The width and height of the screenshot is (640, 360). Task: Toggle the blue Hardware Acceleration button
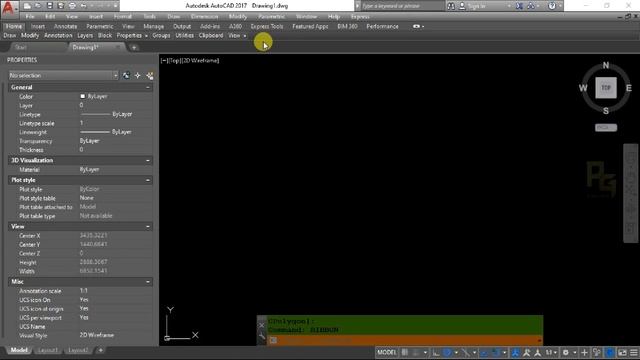tap(610, 352)
